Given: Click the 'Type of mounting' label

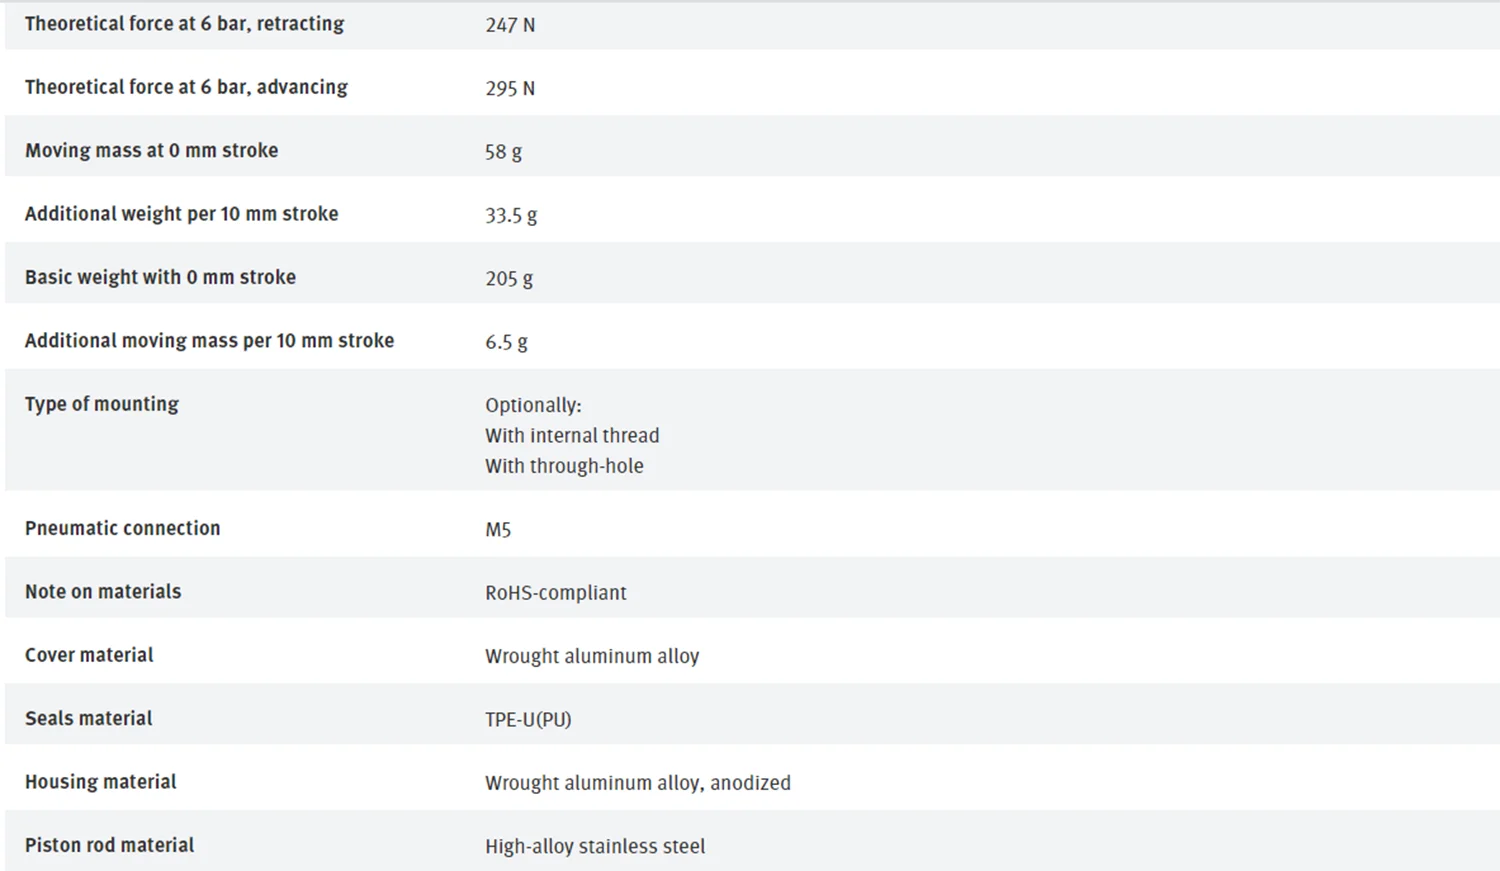Looking at the screenshot, I should [102, 404].
